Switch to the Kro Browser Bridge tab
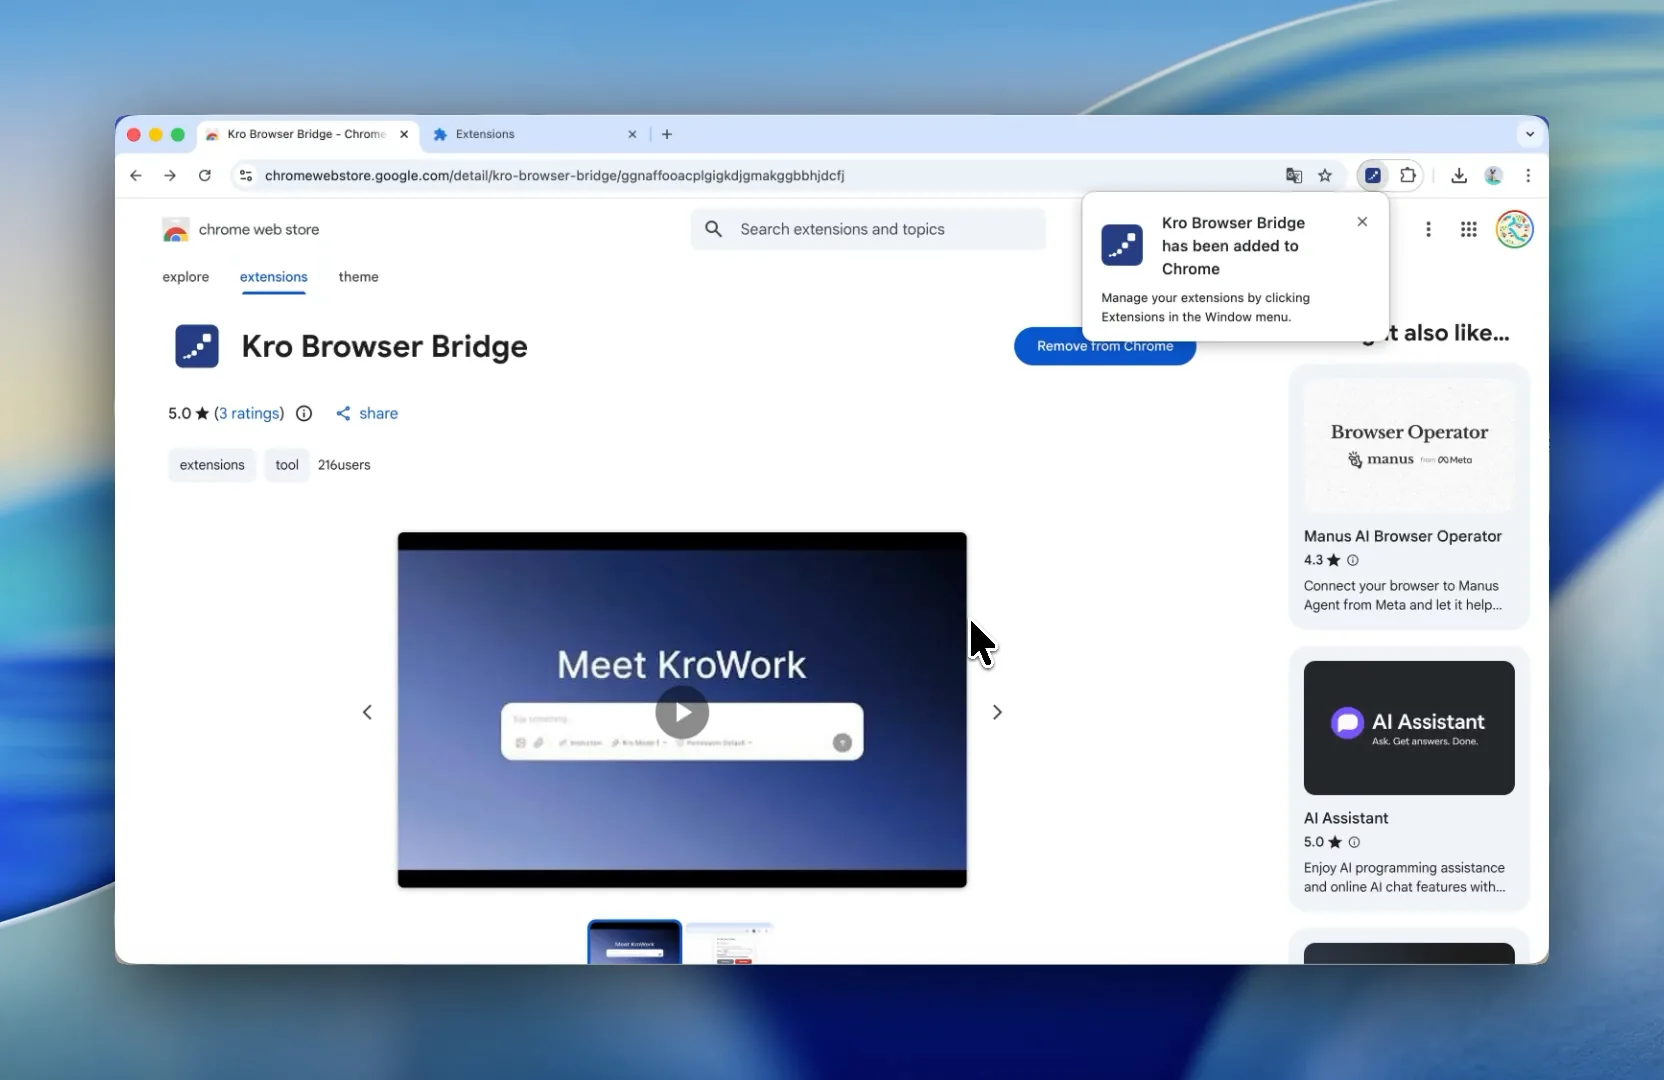This screenshot has height=1080, width=1664. (308, 134)
